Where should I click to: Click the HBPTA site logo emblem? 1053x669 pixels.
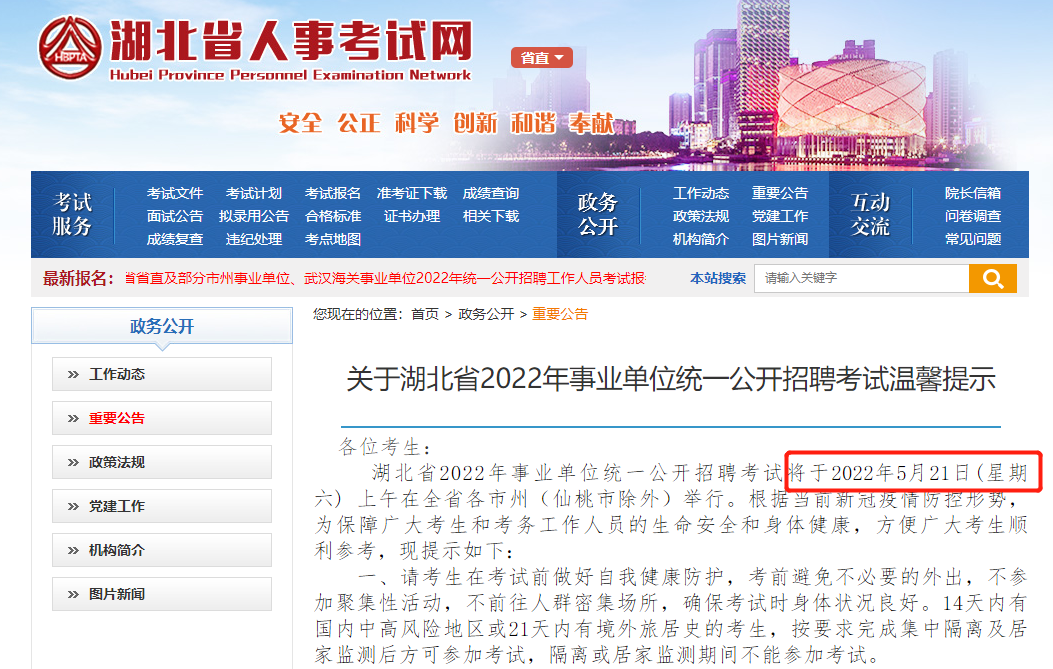pos(70,48)
